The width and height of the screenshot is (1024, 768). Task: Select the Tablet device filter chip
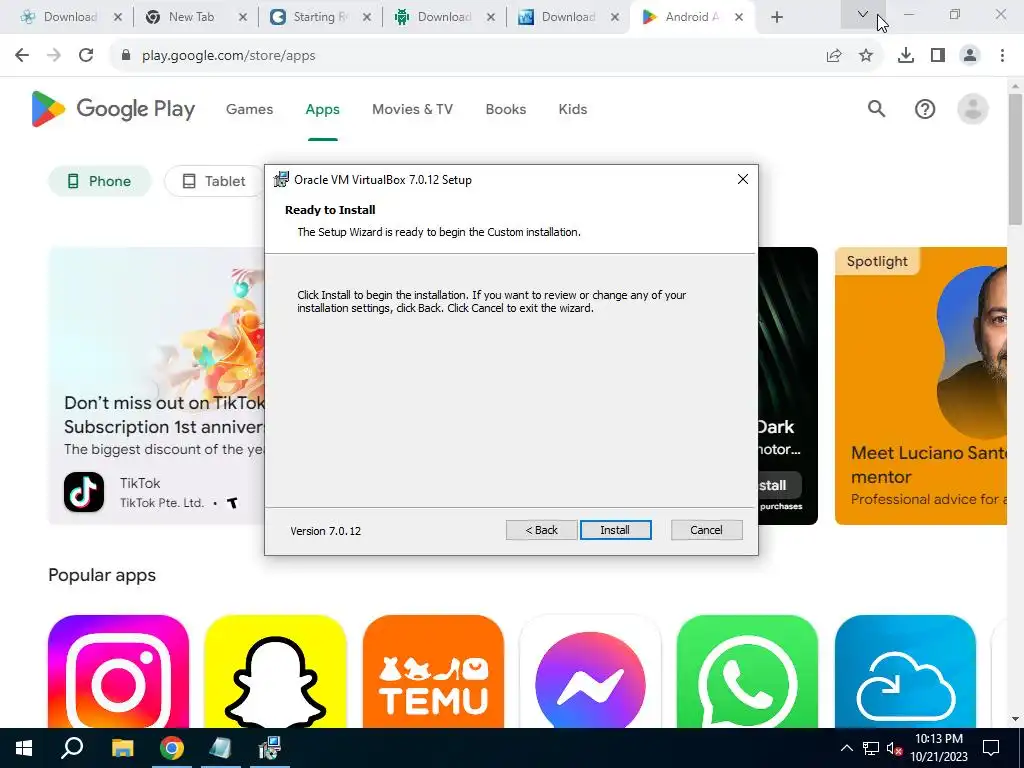tap(214, 181)
